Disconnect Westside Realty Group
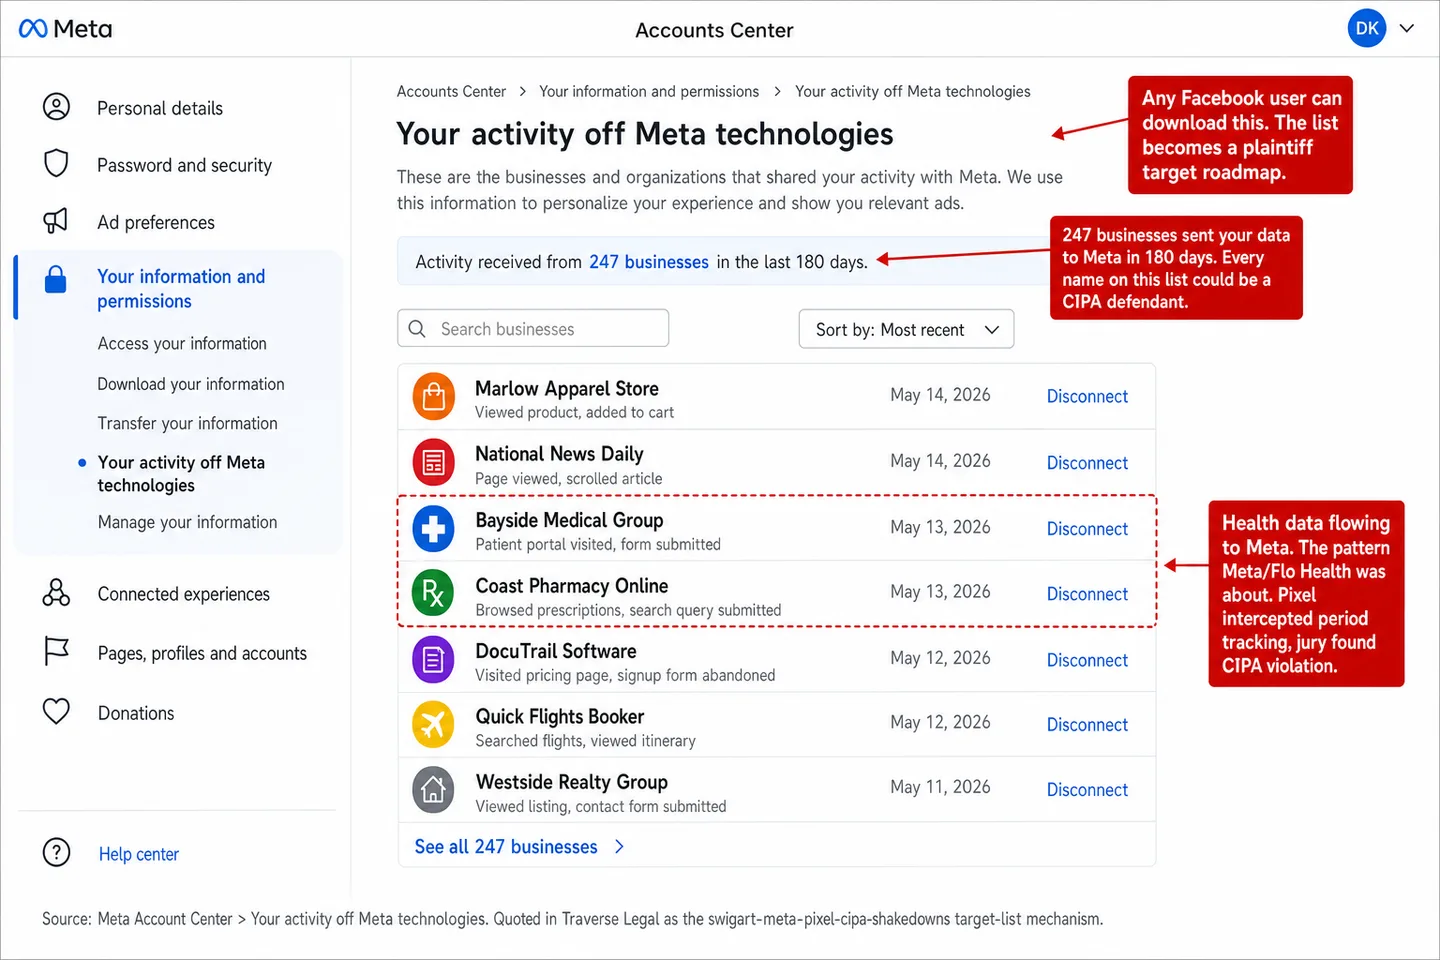The width and height of the screenshot is (1440, 960). tap(1087, 790)
